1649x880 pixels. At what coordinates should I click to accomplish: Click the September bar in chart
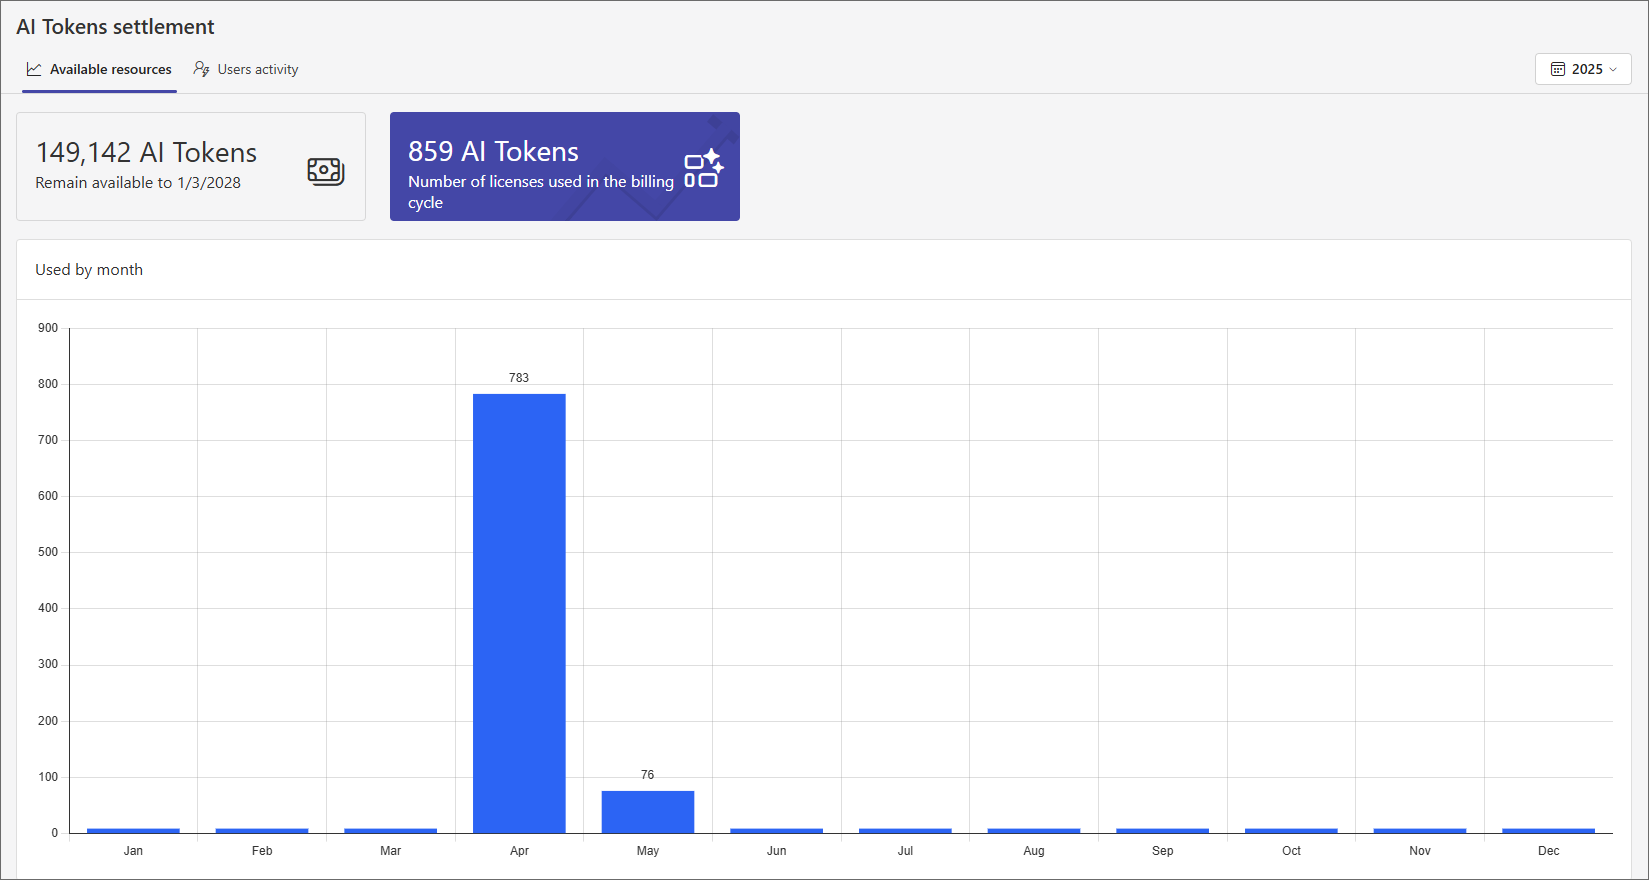click(x=1163, y=831)
